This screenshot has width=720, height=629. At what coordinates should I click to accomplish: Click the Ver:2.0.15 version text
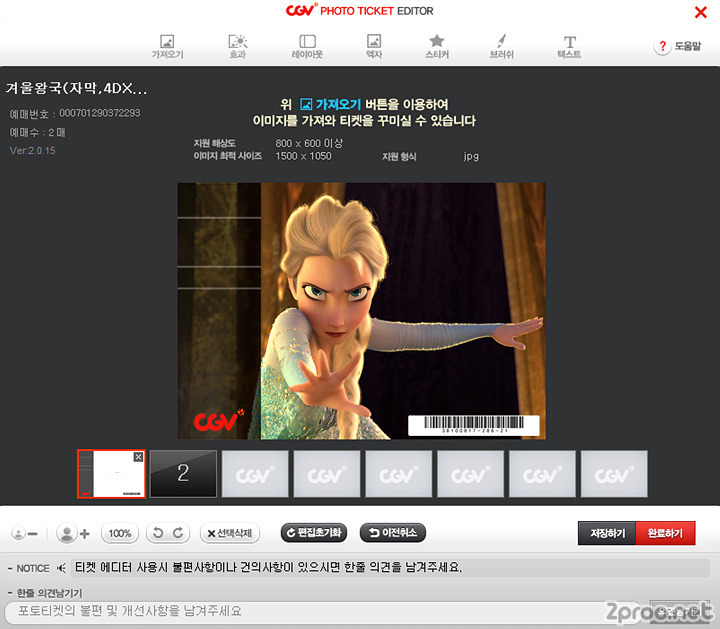coord(33,151)
